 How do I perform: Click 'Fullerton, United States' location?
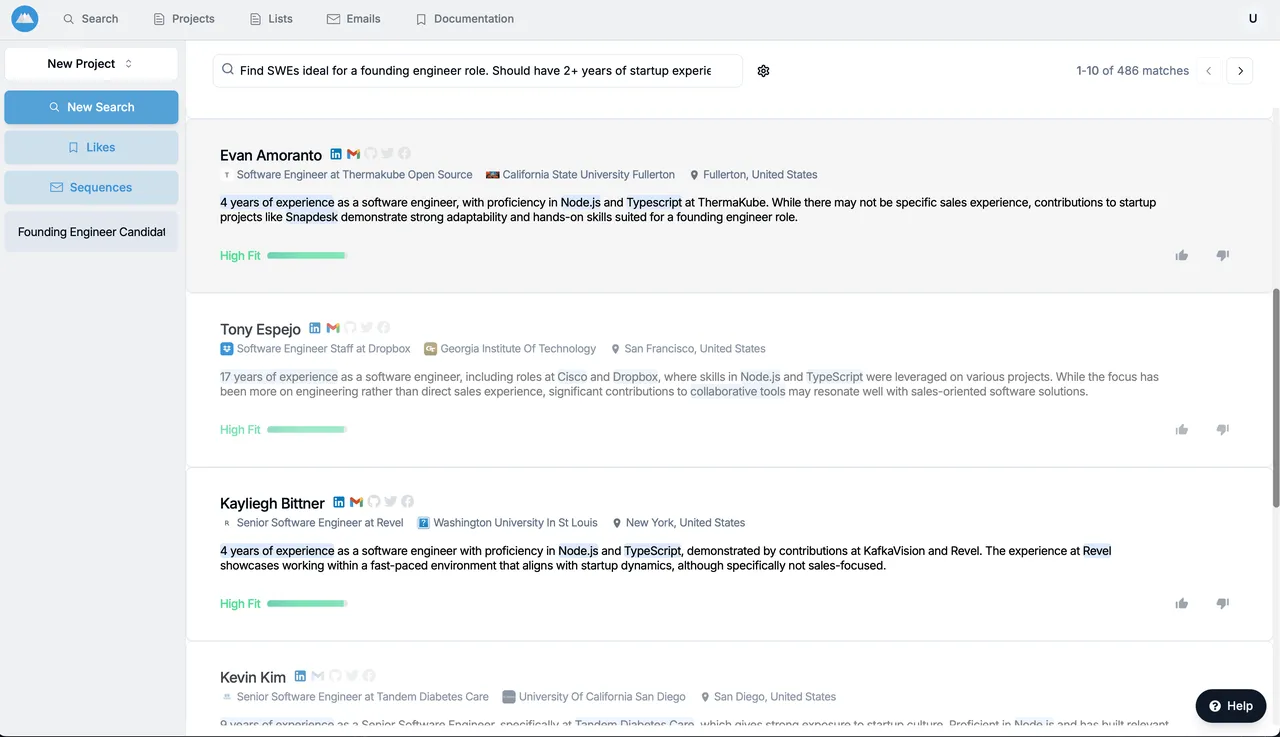760,175
